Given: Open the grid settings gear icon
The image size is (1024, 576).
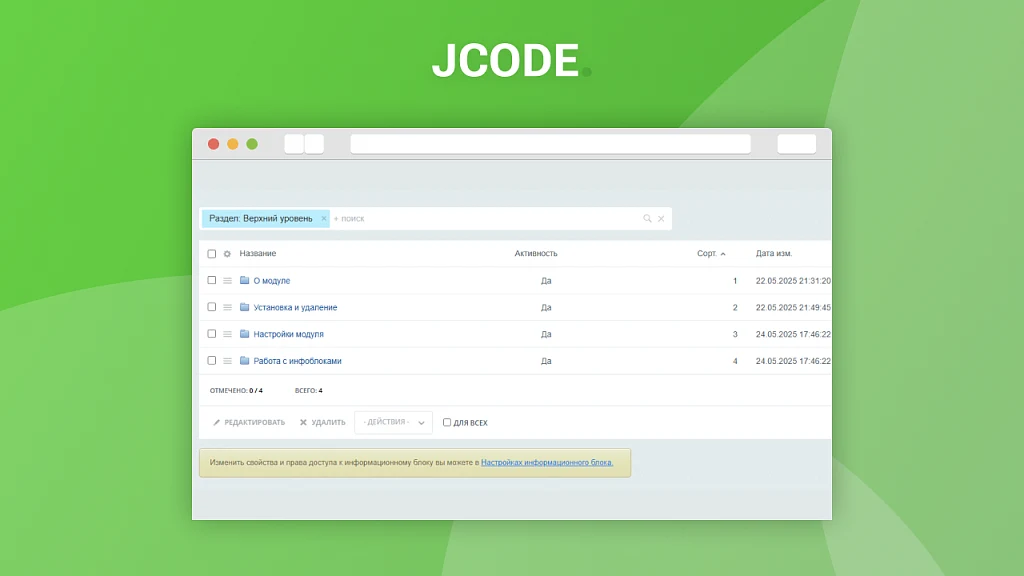Looking at the screenshot, I should click(227, 254).
